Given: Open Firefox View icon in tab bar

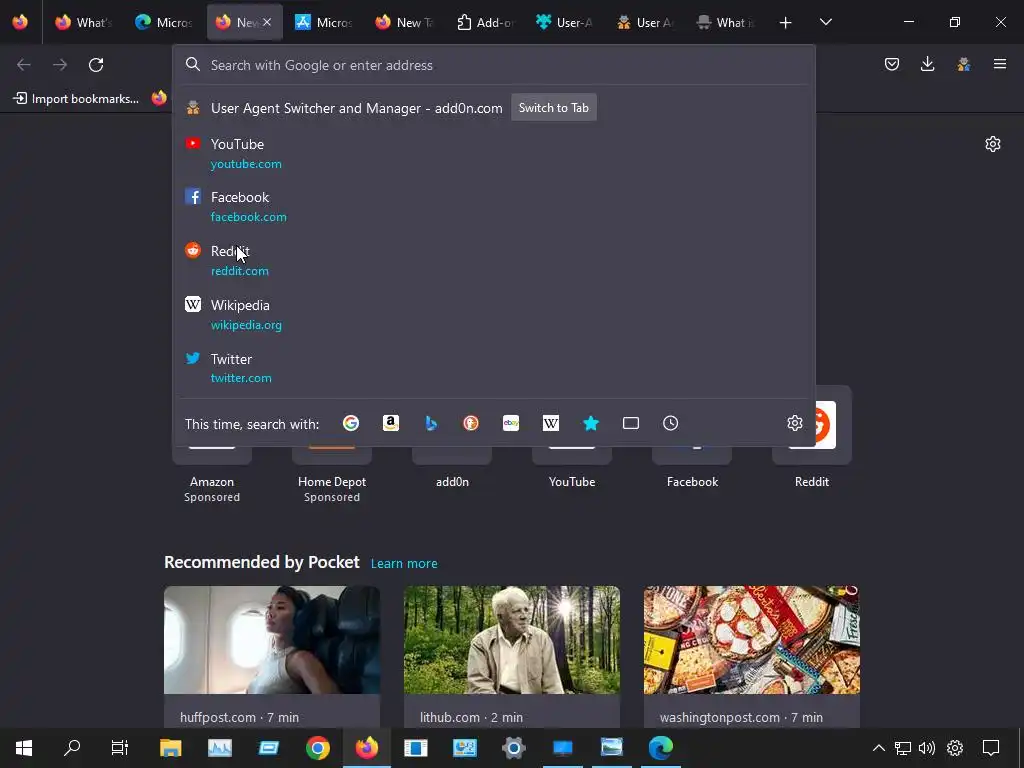Looking at the screenshot, I should [x=20, y=22].
